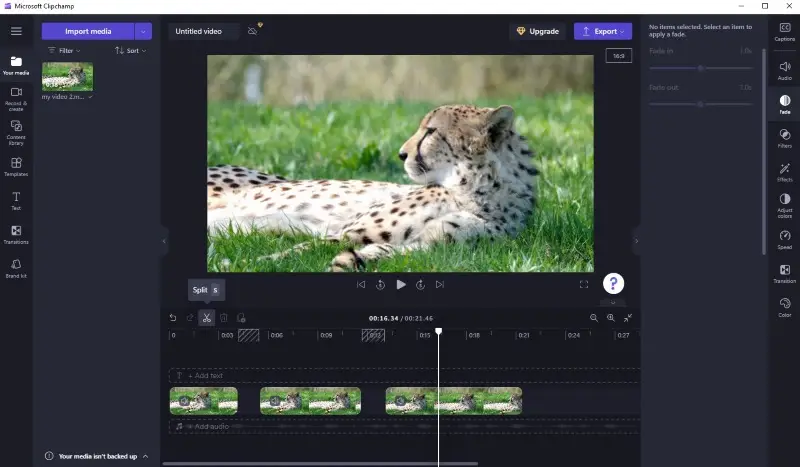Select the first timeline clip
Viewport: 800px width, 467px height.
click(x=204, y=401)
